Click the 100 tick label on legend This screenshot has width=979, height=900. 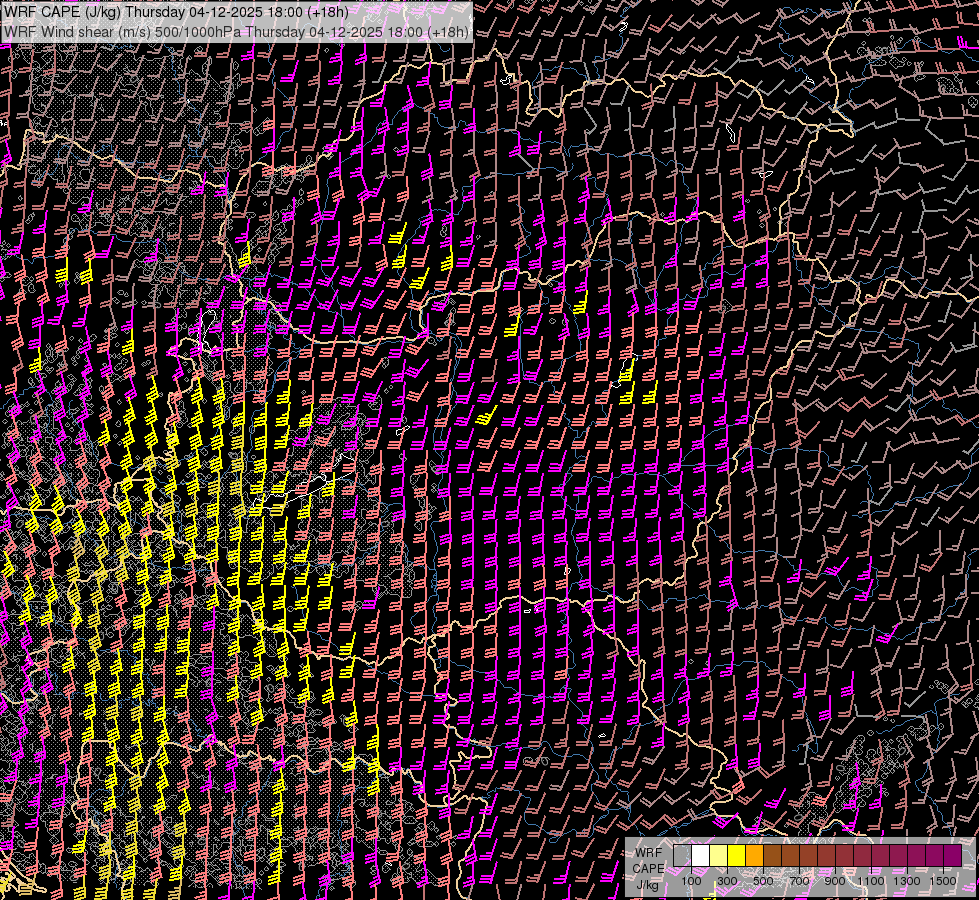[691, 881]
